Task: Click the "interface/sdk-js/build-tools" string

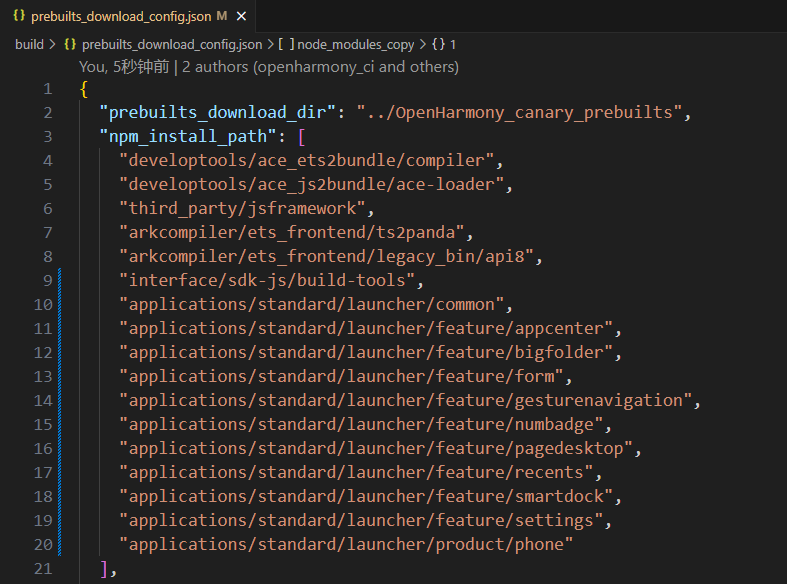Action: (x=267, y=281)
